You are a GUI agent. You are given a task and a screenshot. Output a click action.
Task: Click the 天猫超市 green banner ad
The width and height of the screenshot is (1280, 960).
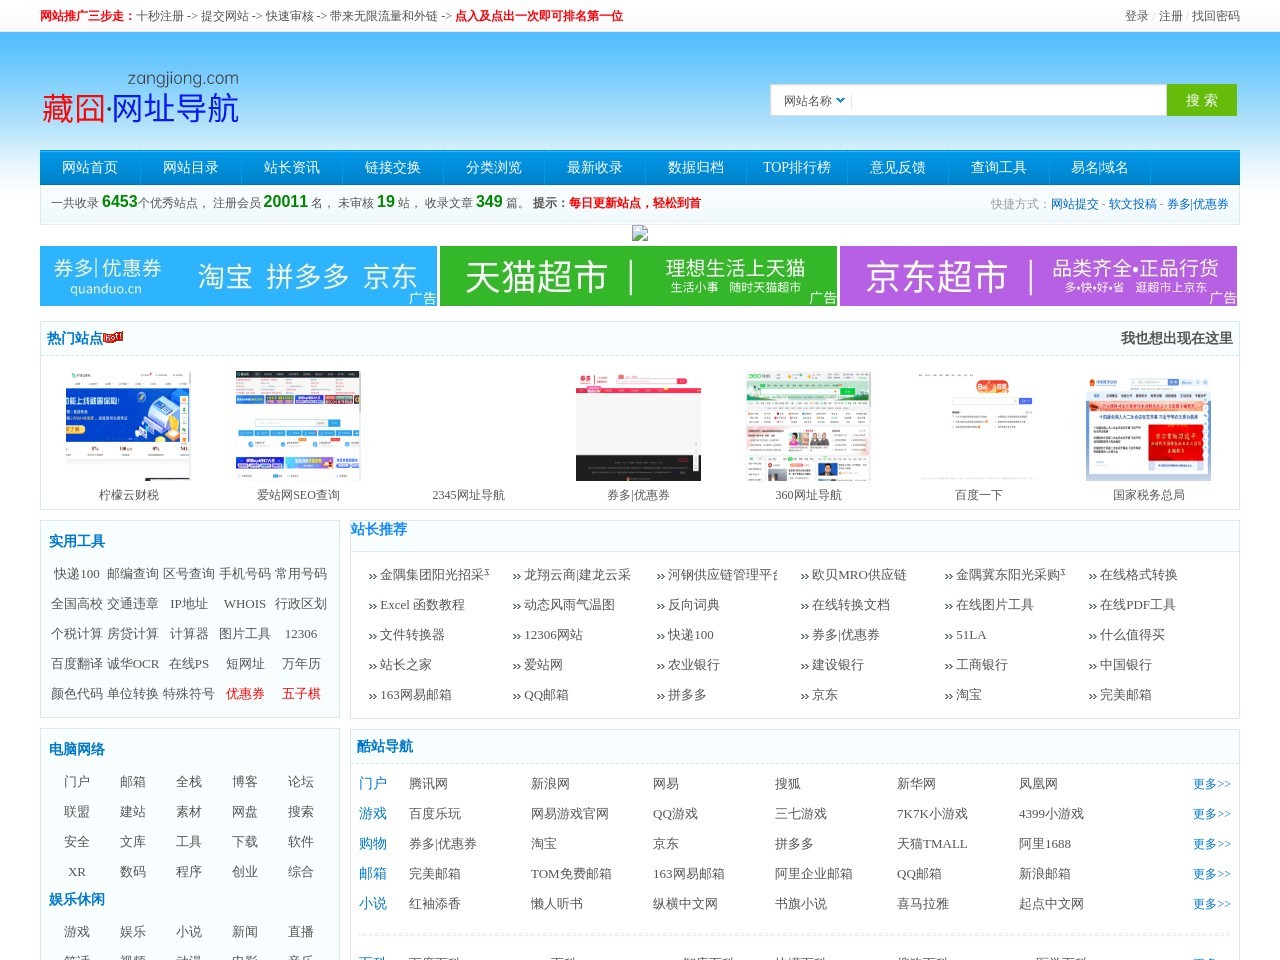coord(638,276)
